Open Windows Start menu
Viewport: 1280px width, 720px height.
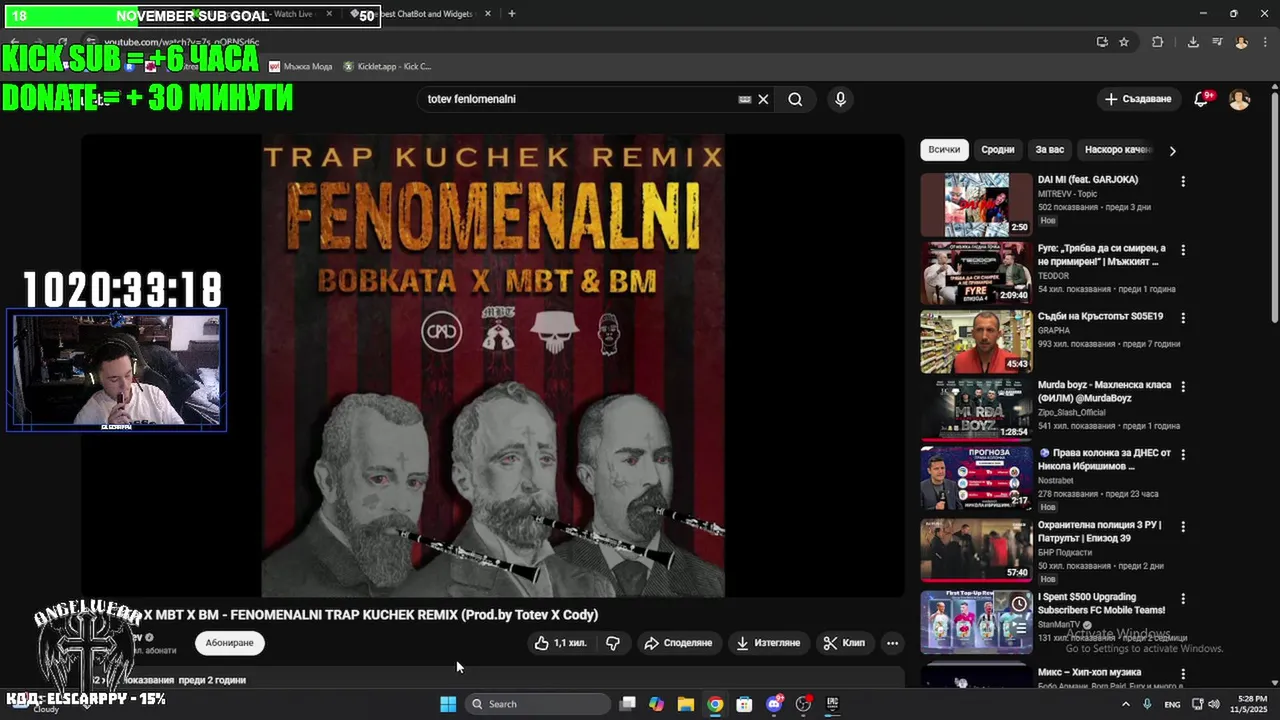pos(448,704)
